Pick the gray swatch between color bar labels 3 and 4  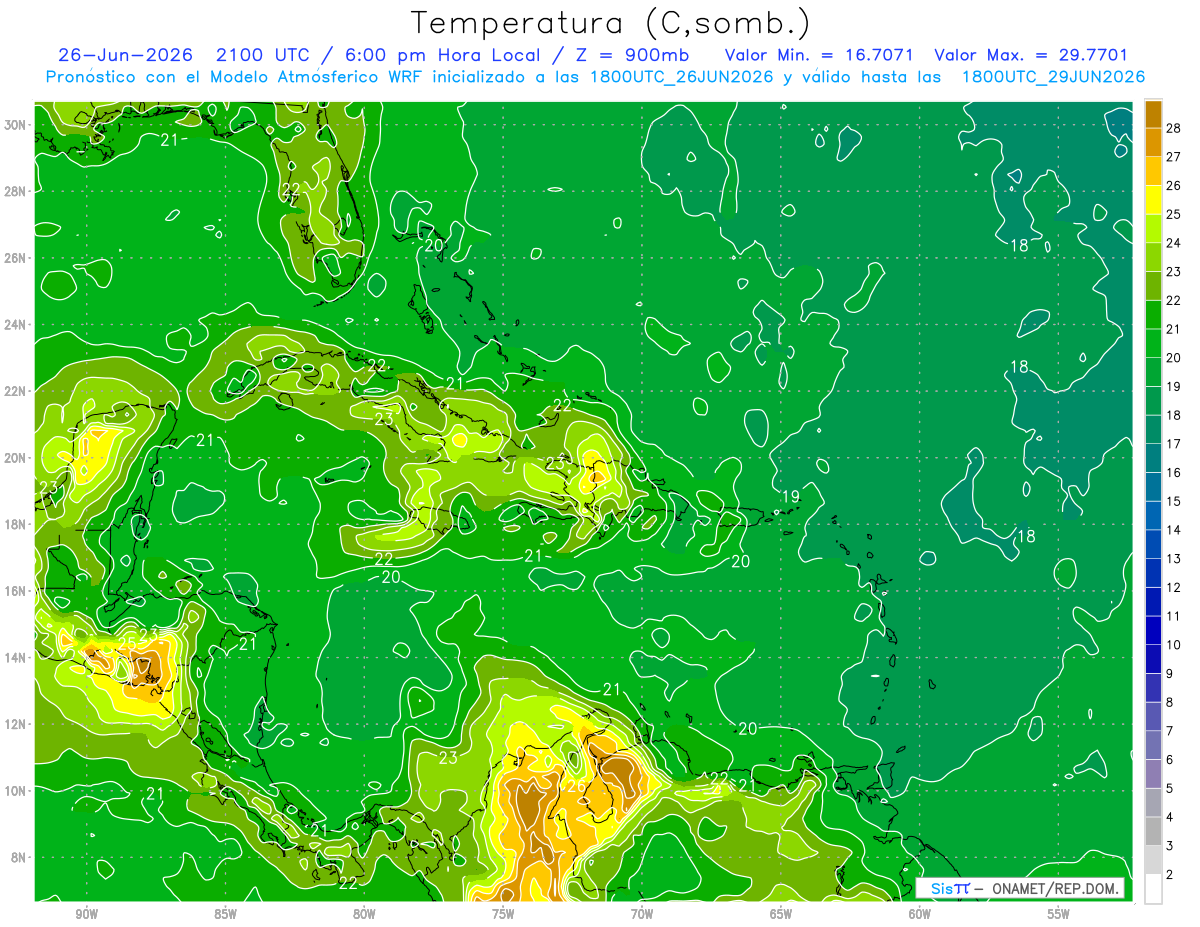point(1153,832)
